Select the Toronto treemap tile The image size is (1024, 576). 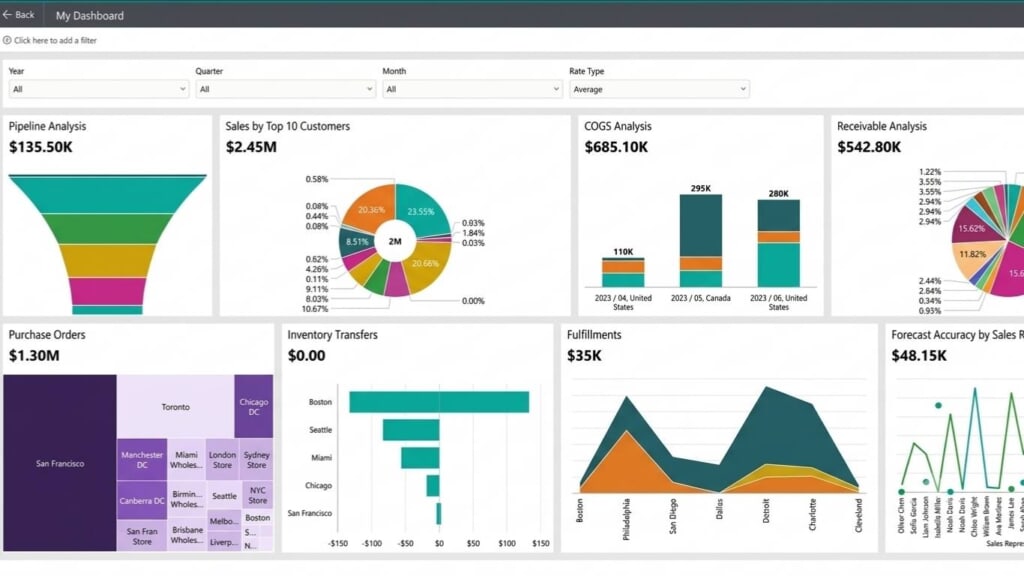pos(176,406)
